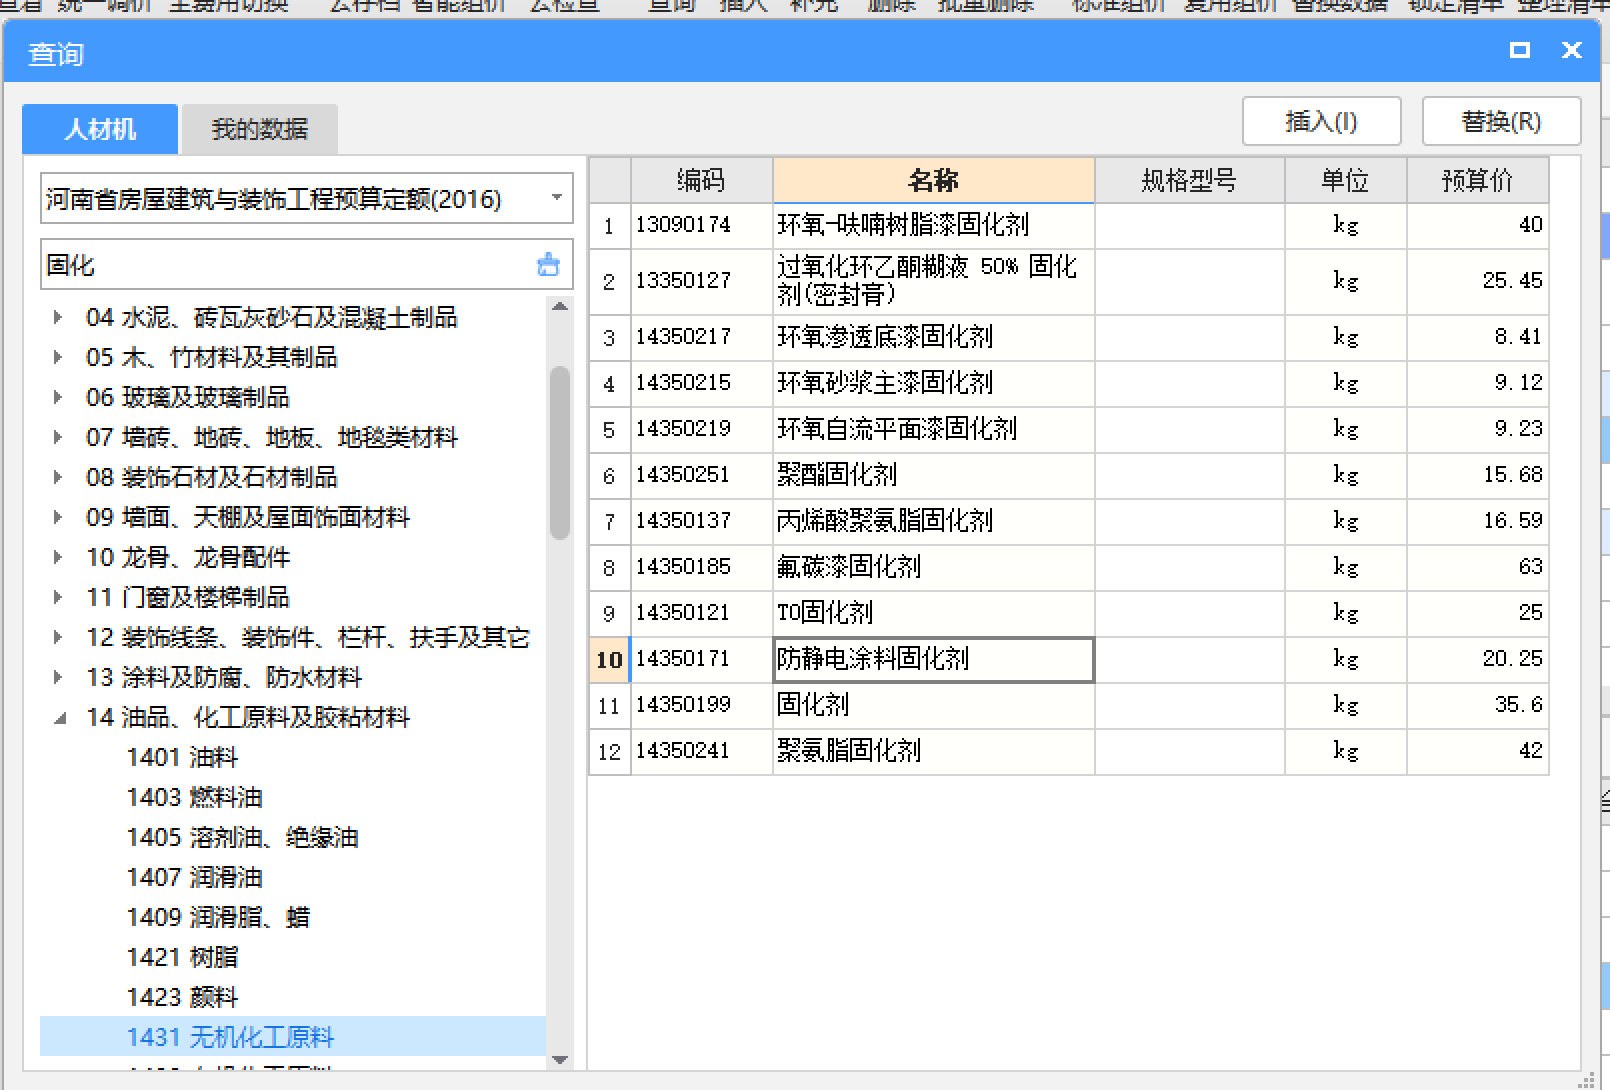Clear the search box with the broom icon
The width and height of the screenshot is (1610, 1090).
click(548, 265)
